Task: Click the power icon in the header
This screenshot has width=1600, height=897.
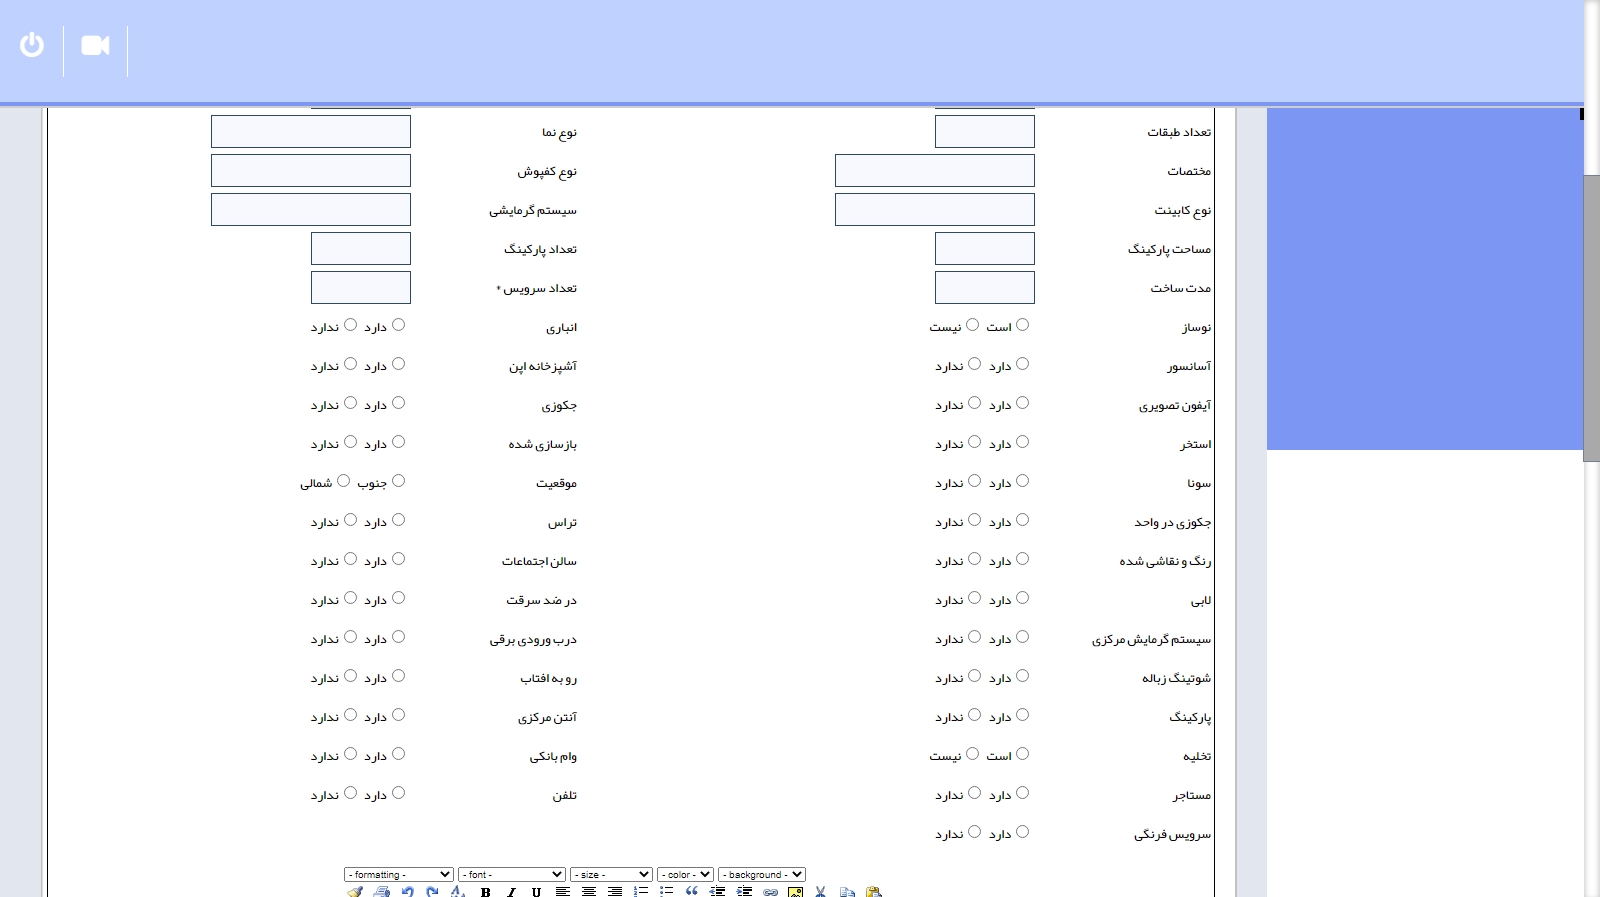Action: (x=32, y=45)
